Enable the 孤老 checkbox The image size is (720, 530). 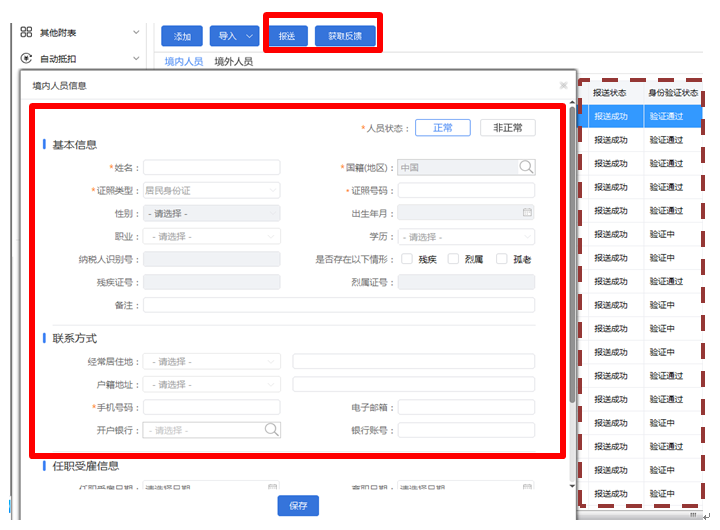click(x=502, y=259)
